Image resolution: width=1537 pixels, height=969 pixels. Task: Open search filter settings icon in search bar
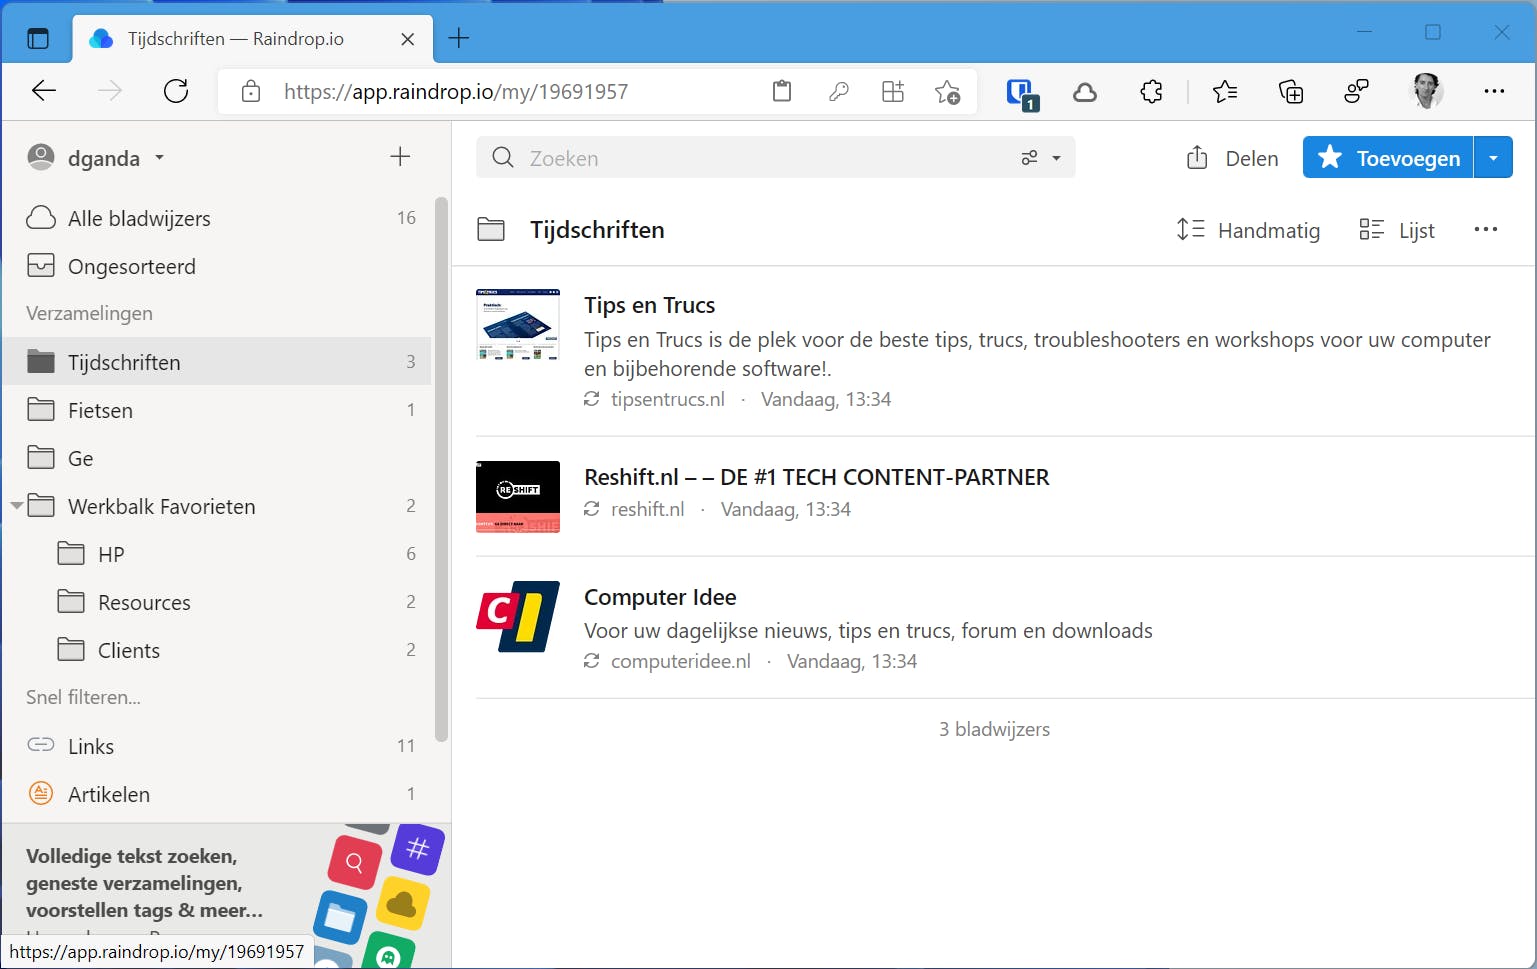click(x=1029, y=157)
